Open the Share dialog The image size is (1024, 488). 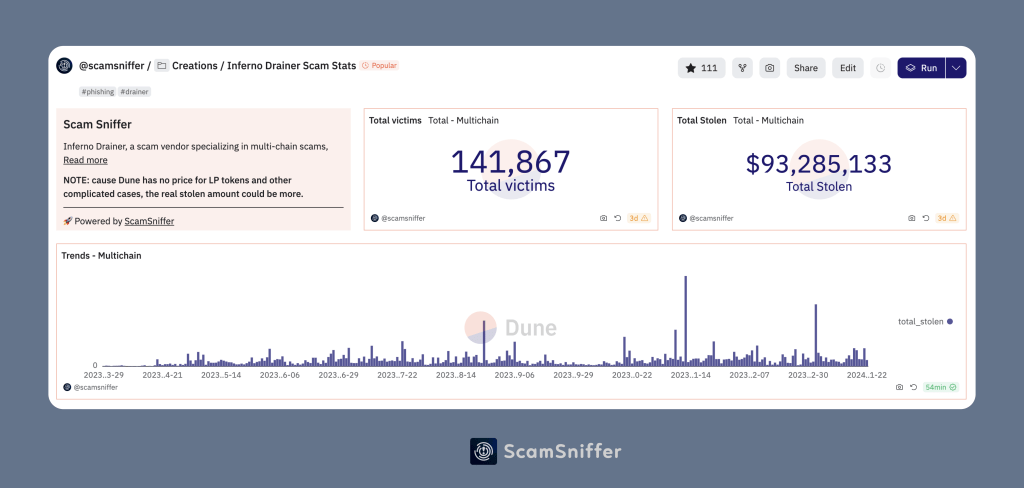click(805, 68)
